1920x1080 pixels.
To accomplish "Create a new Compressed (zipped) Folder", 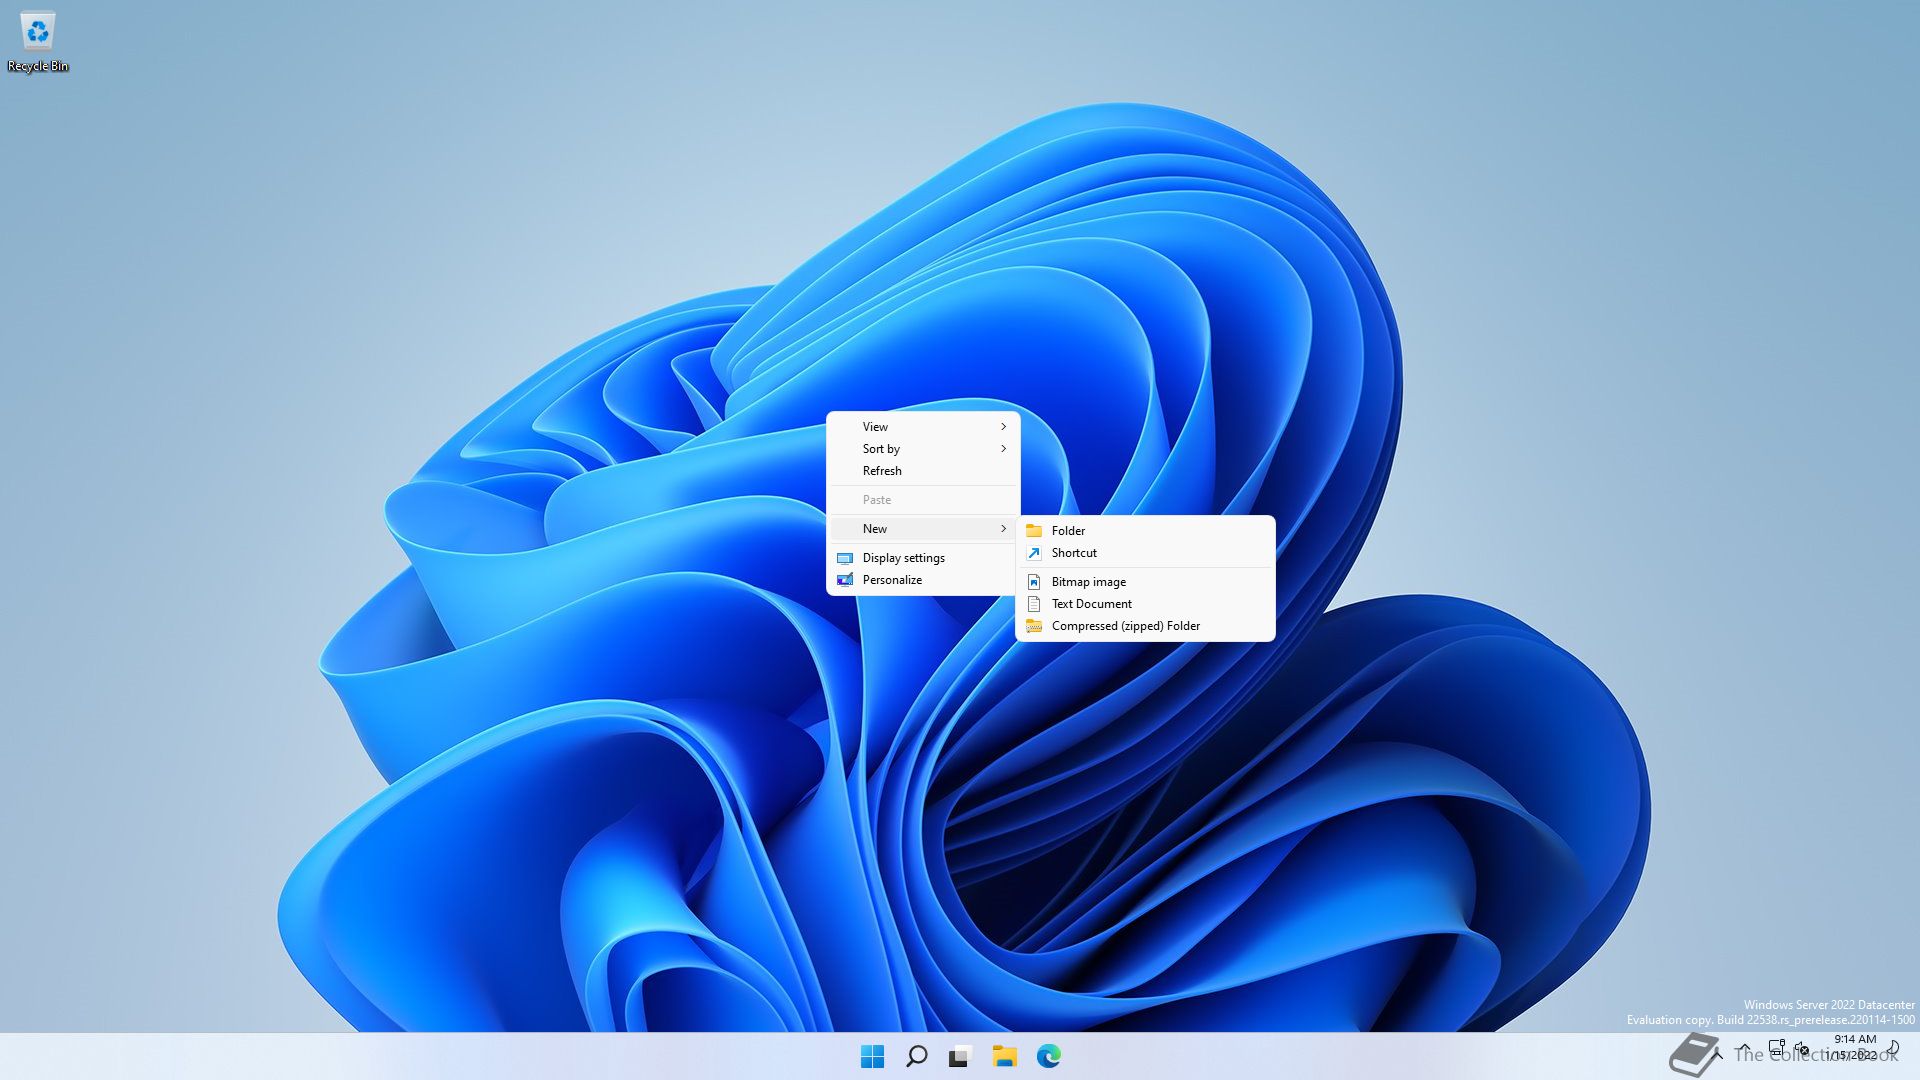I will [x=1145, y=626].
